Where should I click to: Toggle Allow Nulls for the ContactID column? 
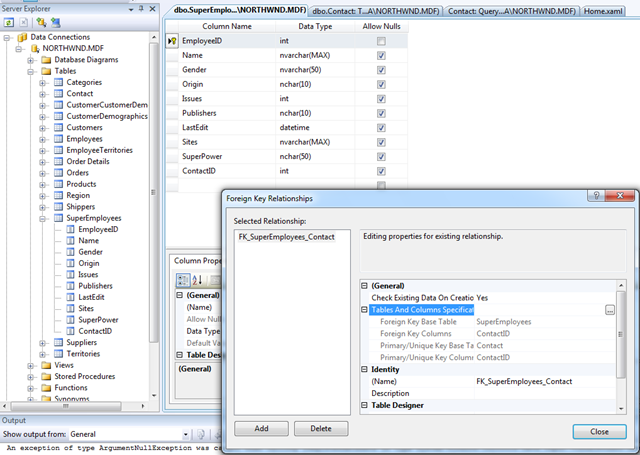coord(381,171)
